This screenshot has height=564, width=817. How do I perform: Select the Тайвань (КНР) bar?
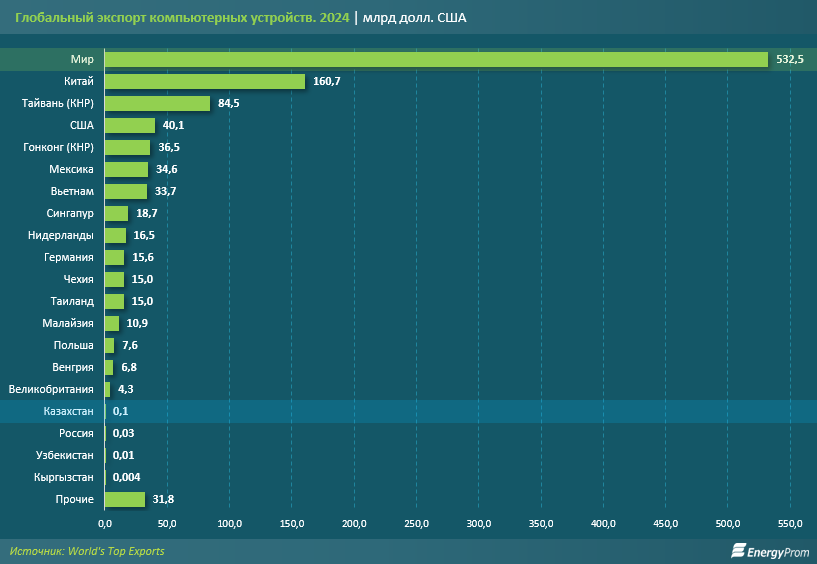[x=157, y=103]
